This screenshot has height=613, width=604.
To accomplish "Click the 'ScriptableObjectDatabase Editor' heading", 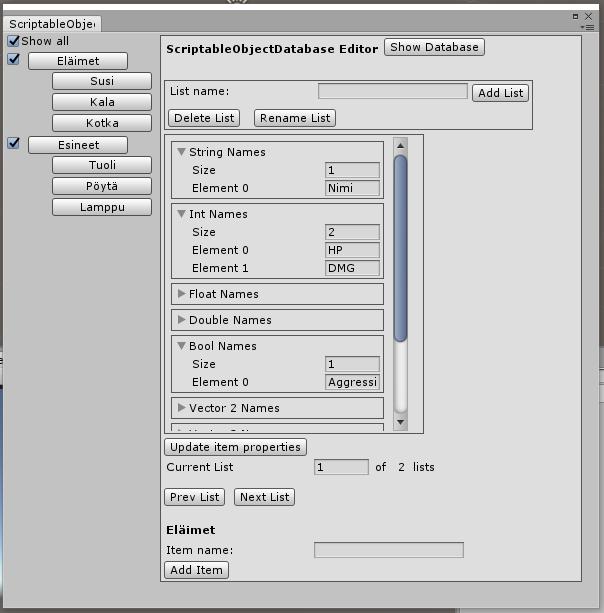I will [272, 49].
